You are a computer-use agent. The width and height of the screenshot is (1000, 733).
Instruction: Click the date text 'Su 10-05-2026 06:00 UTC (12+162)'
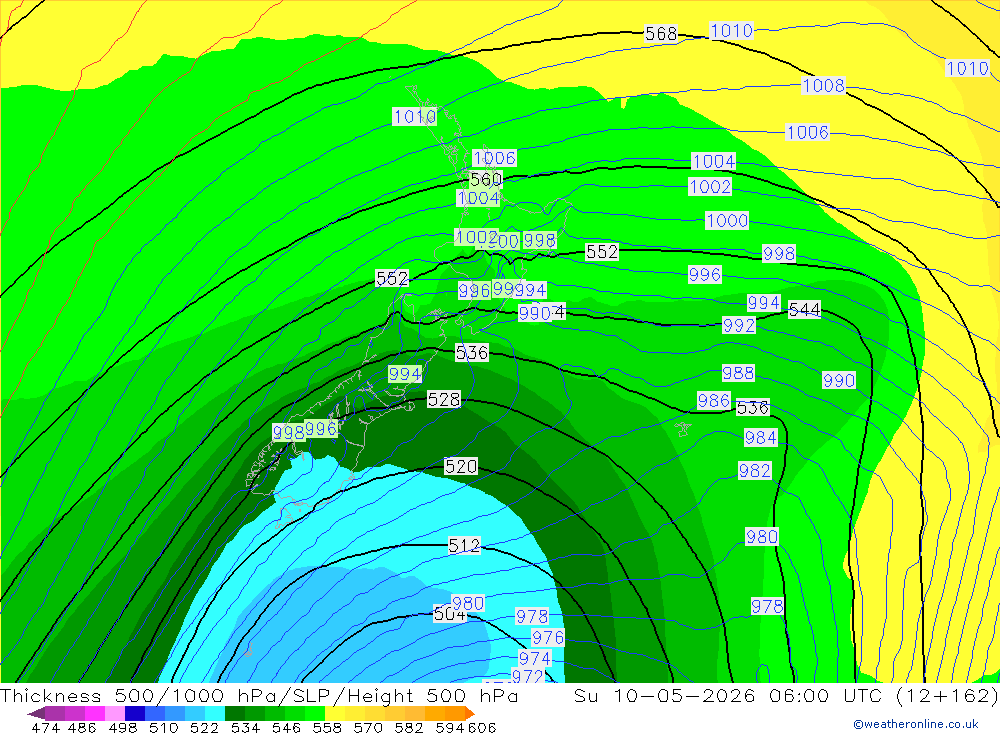786,695
